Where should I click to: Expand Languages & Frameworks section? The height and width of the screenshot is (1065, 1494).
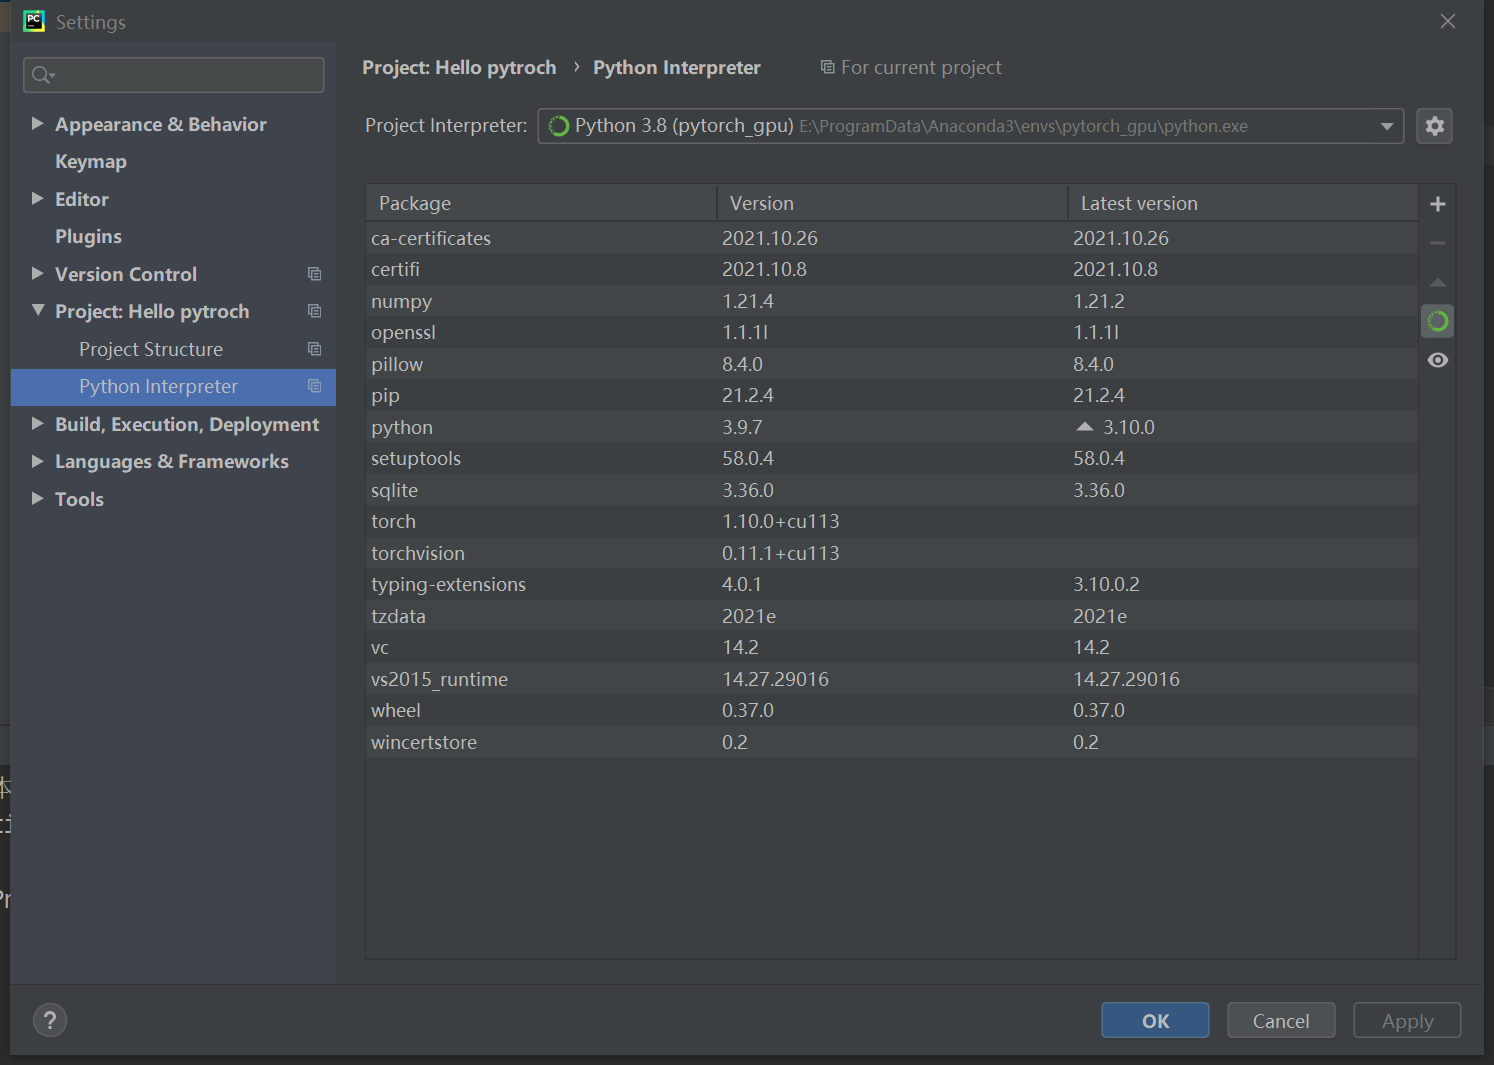click(37, 461)
